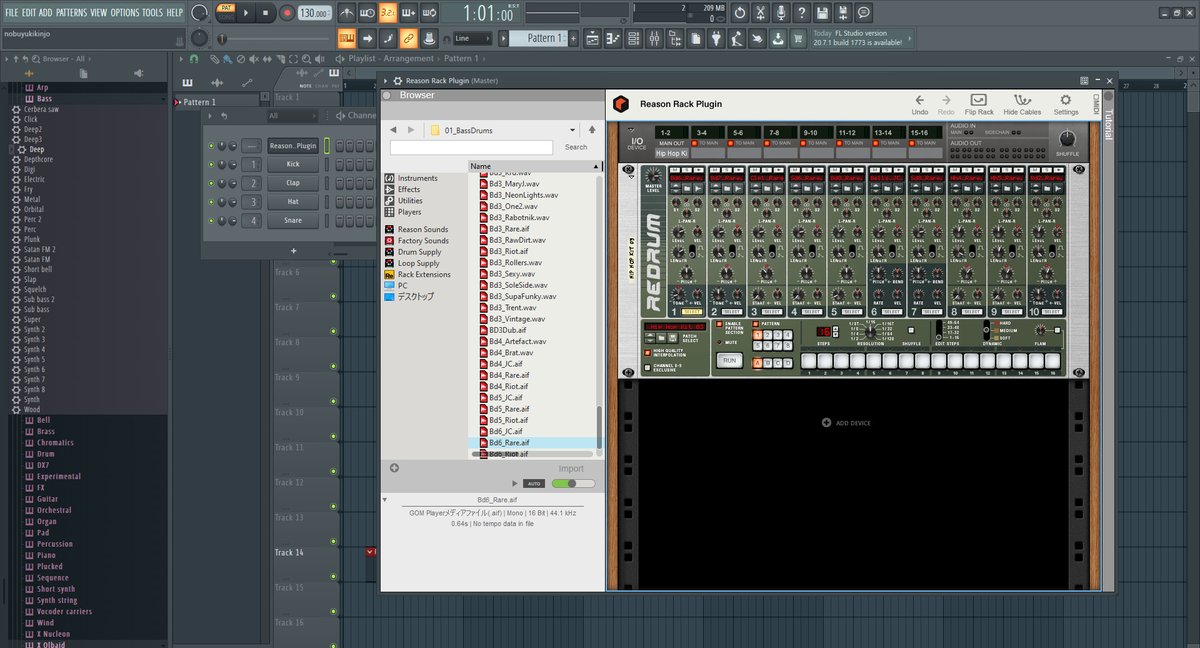The height and width of the screenshot is (648, 1200).
Task: Toggle the link icon next to the snap selector
Action: point(408,38)
